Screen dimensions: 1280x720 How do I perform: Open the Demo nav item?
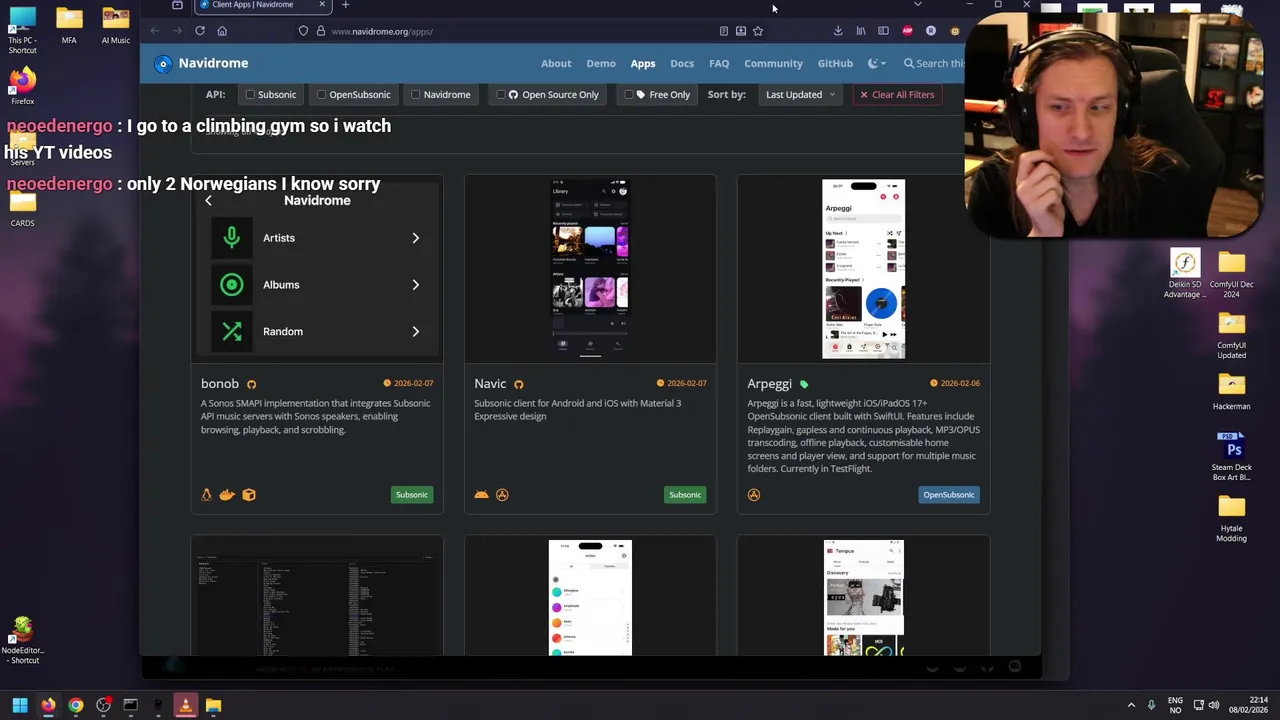coord(601,63)
